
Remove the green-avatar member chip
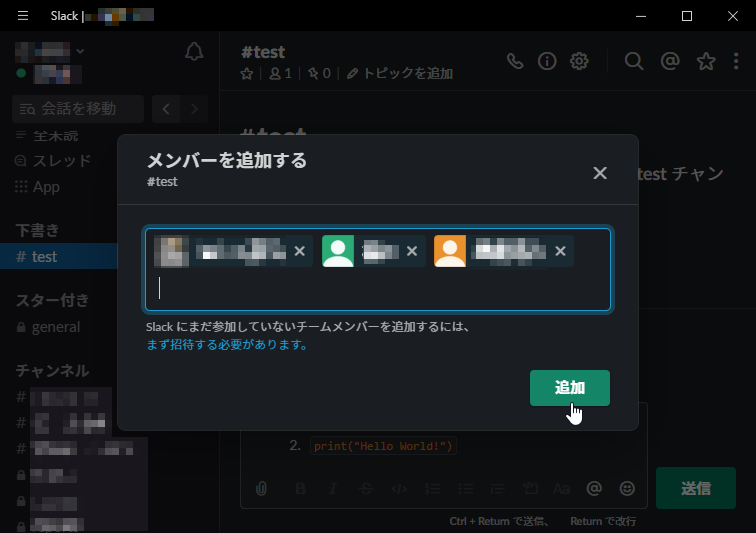412,251
